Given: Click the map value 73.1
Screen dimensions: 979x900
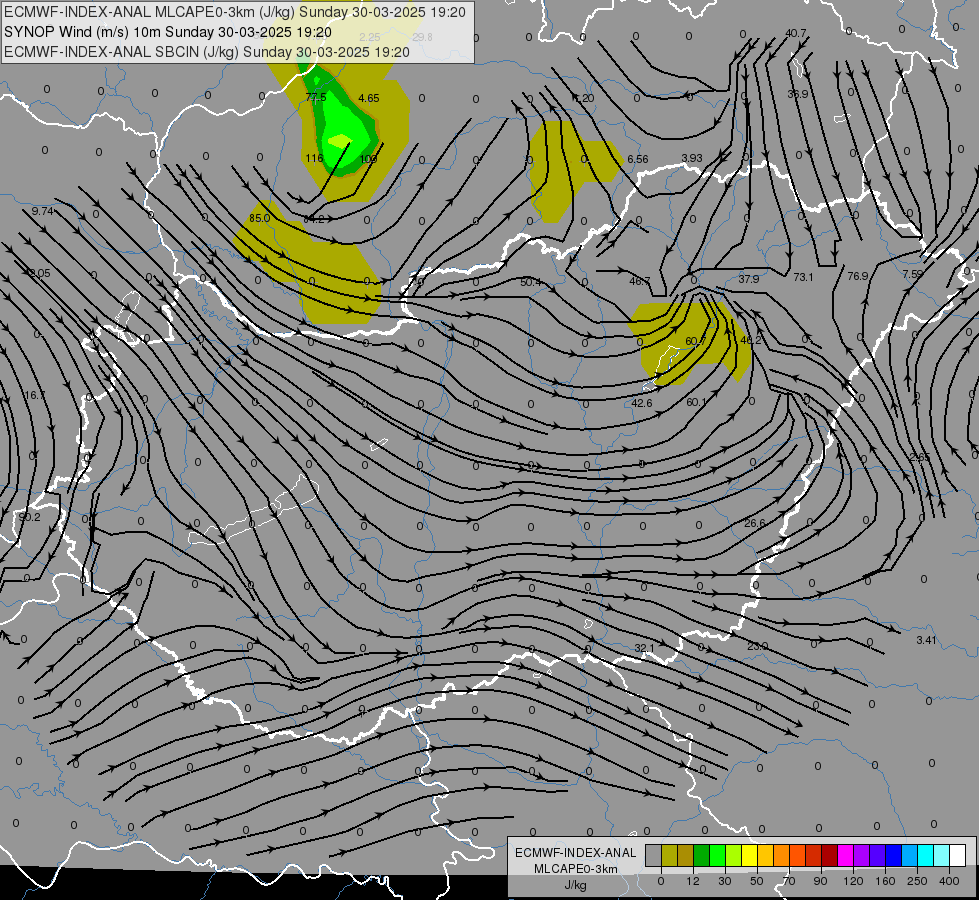Looking at the screenshot, I should click(x=803, y=277).
